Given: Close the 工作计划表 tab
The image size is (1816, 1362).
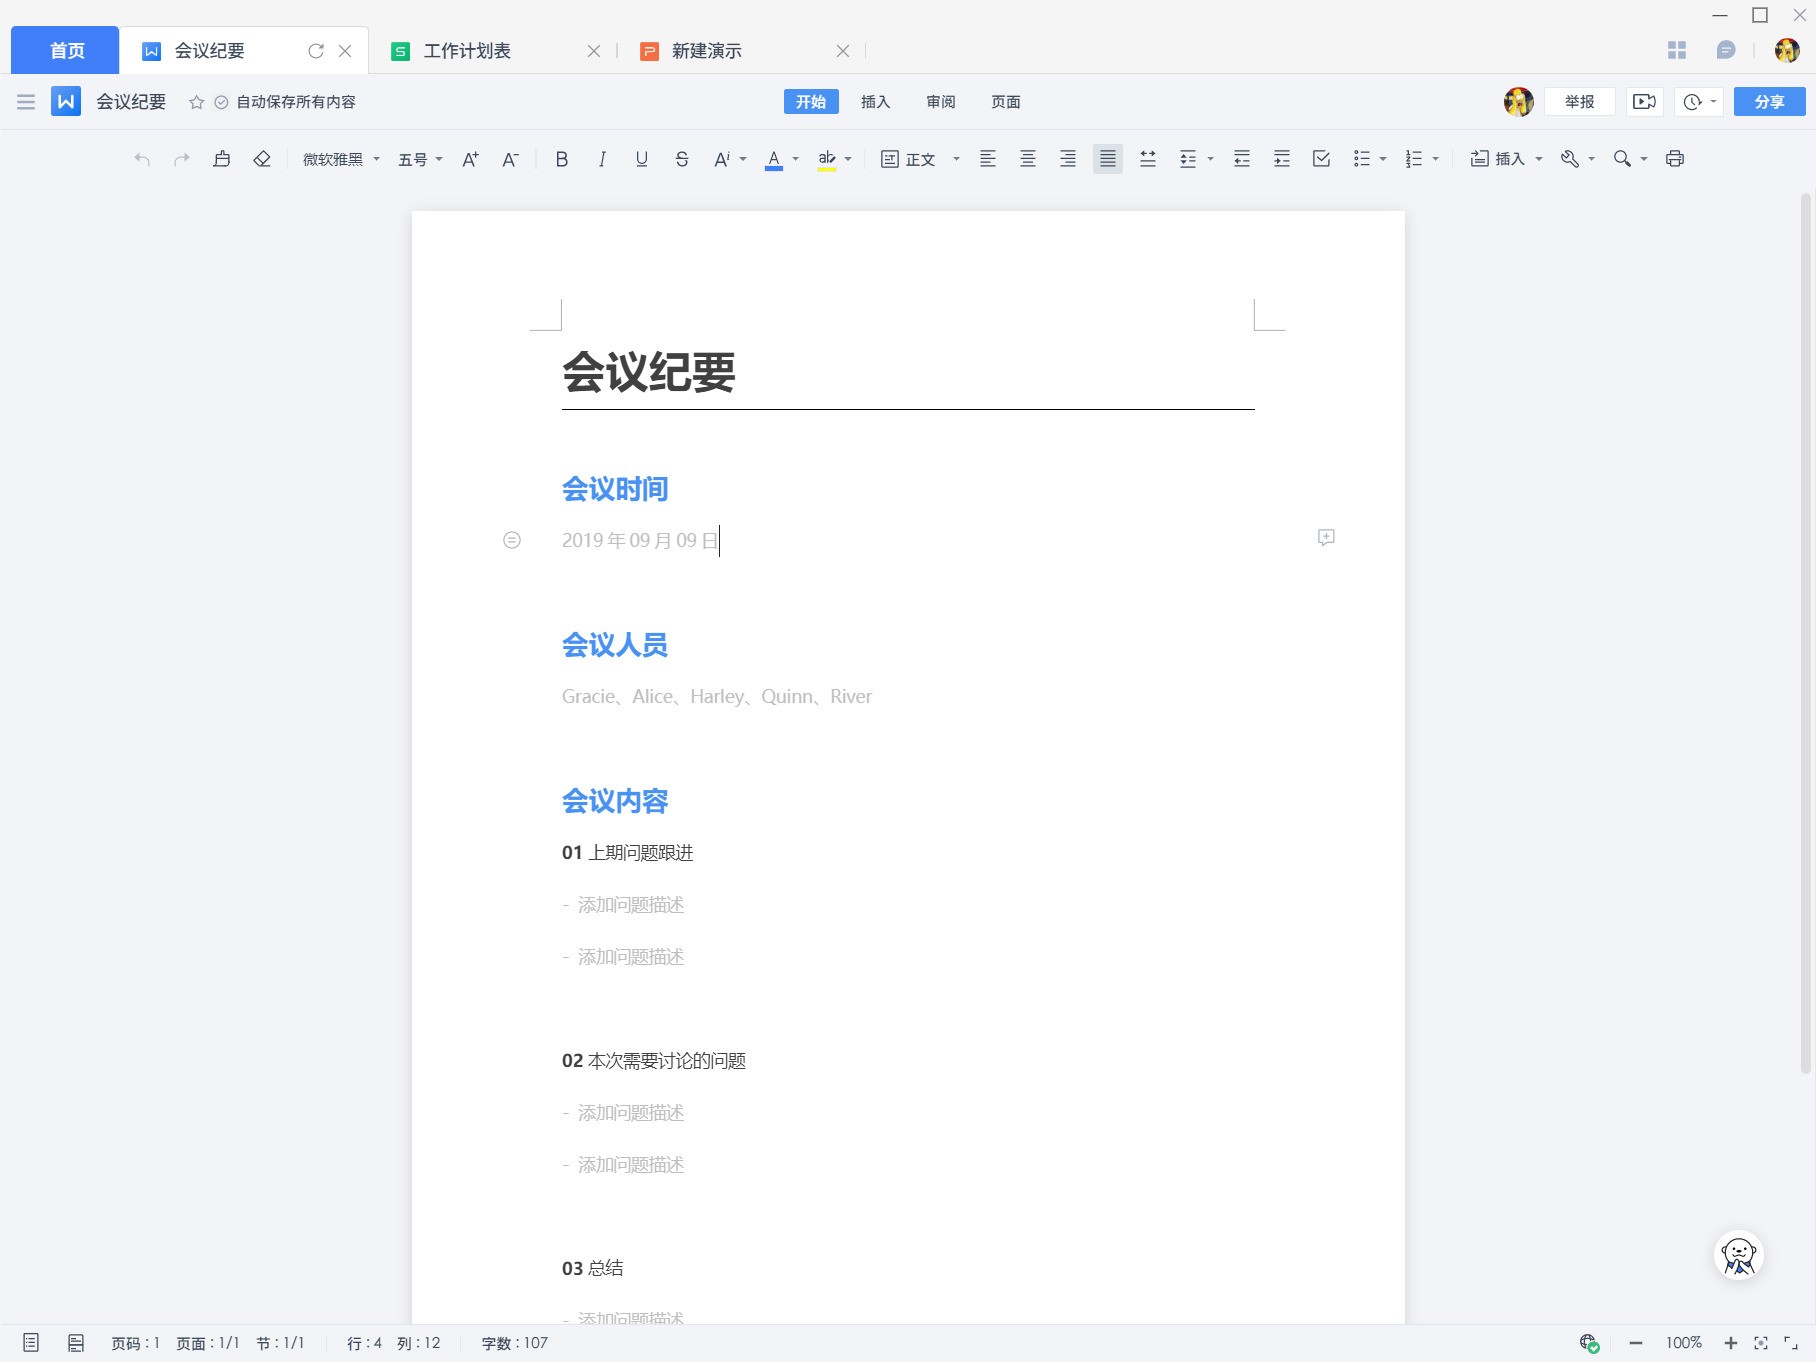Looking at the screenshot, I should point(594,51).
